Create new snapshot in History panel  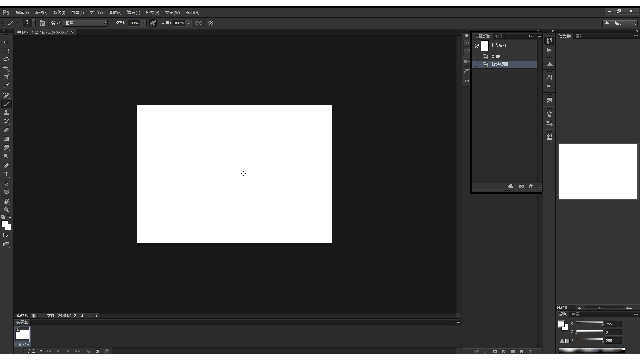tap(521, 186)
